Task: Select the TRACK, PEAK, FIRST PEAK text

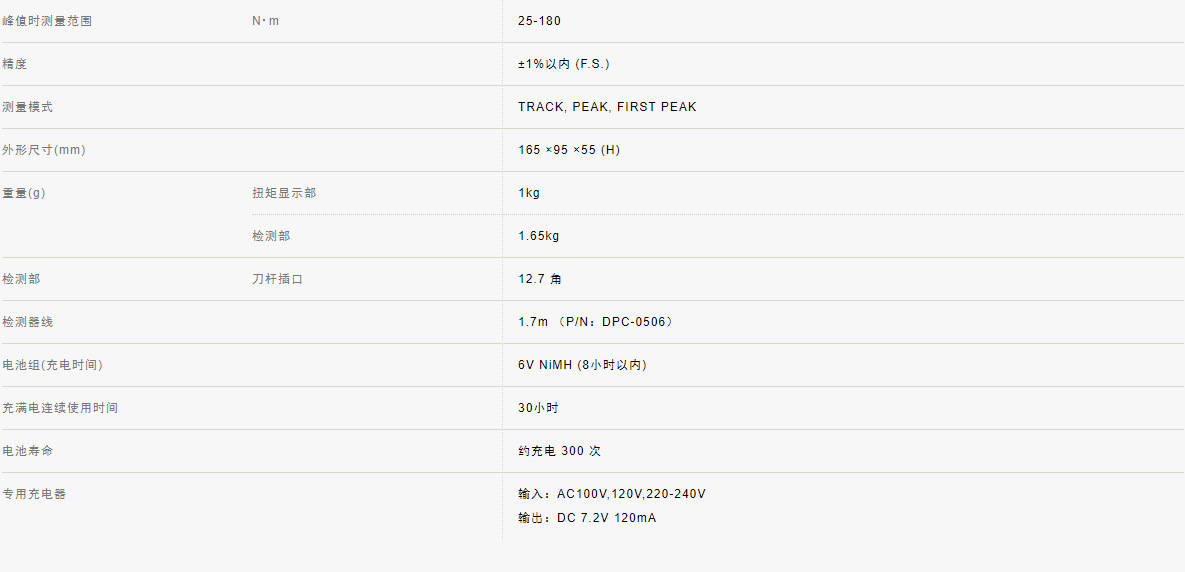Action: (x=607, y=107)
